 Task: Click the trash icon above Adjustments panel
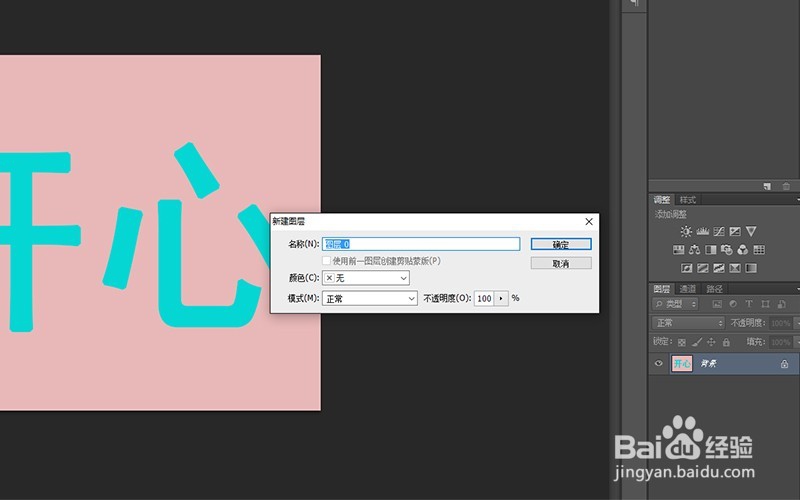(x=786, y=186)
